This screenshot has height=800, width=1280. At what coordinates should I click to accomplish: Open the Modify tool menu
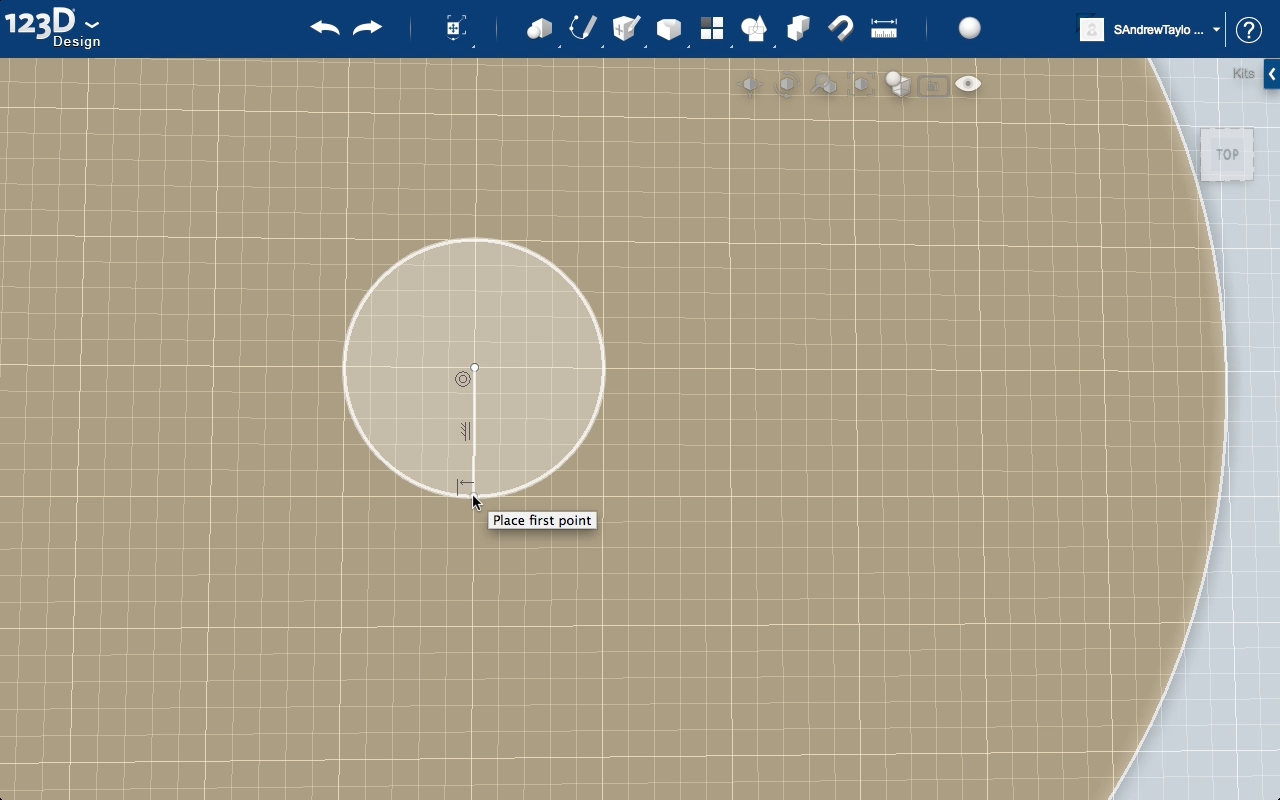click(669, 29)
